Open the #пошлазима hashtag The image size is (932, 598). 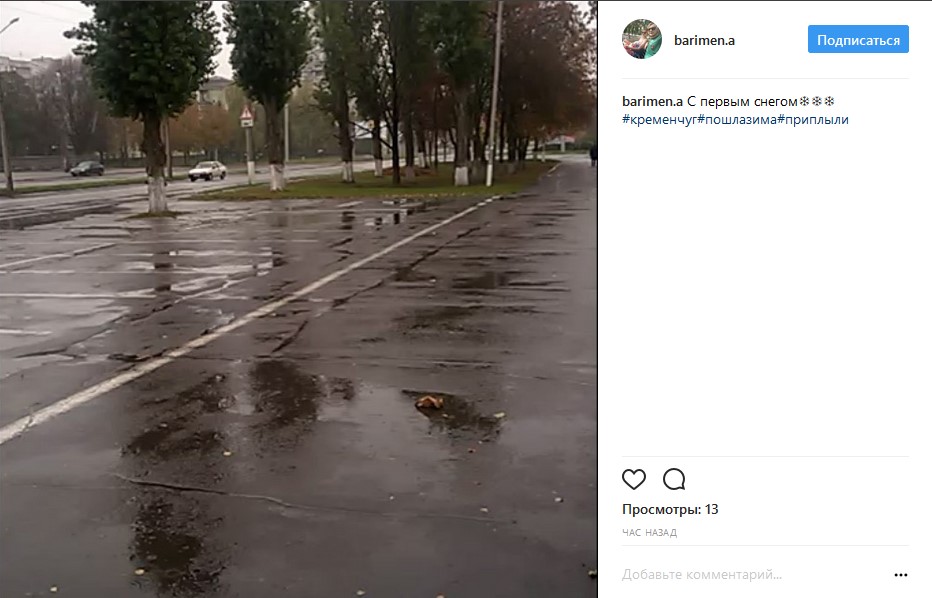click(x=737, y=120)
